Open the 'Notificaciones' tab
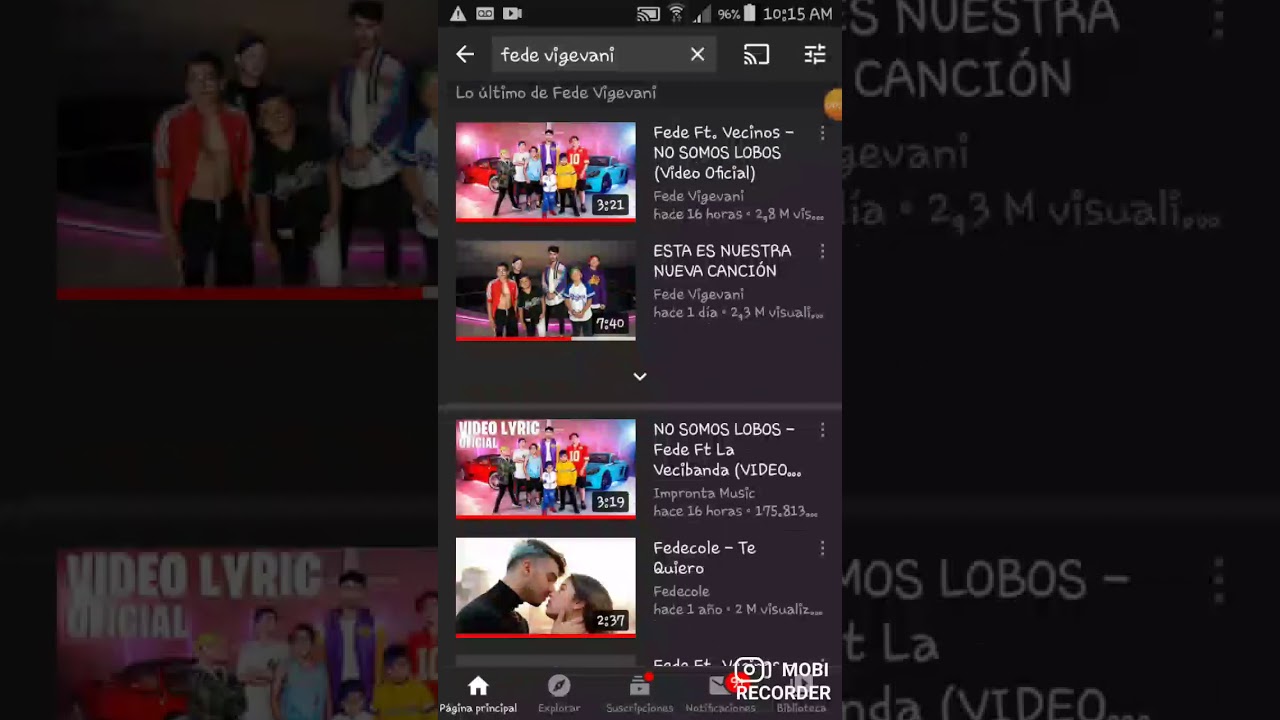 pyautogui.click(x=720, y=694)
